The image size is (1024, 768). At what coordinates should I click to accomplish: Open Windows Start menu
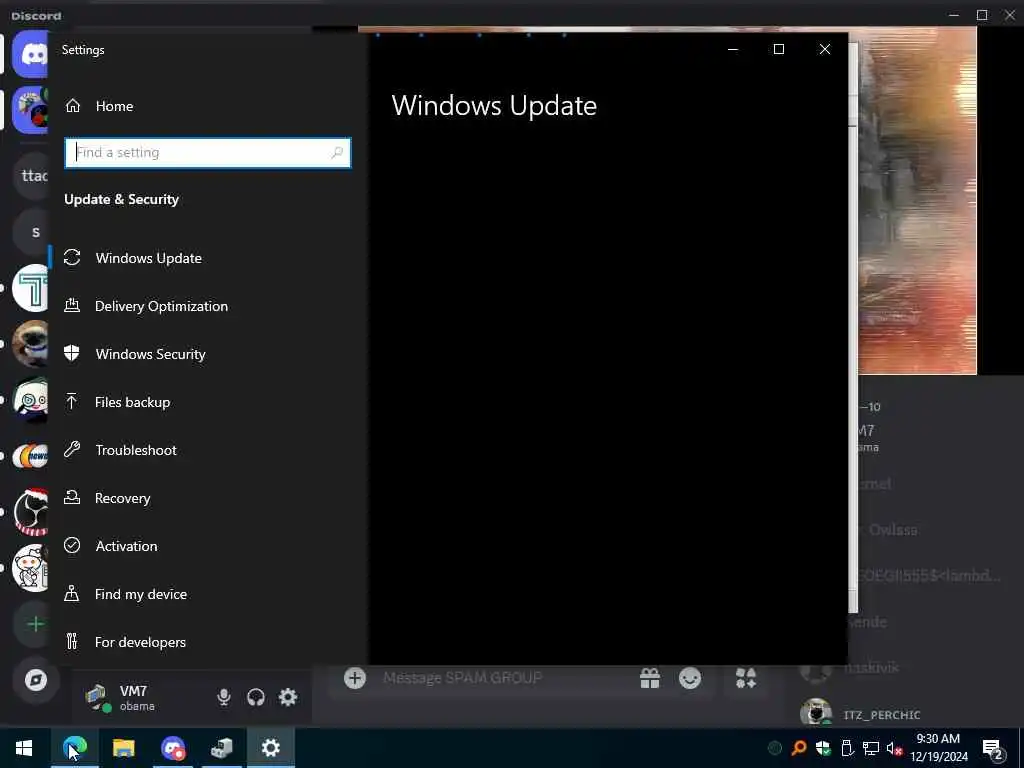[x=24, y=748]
